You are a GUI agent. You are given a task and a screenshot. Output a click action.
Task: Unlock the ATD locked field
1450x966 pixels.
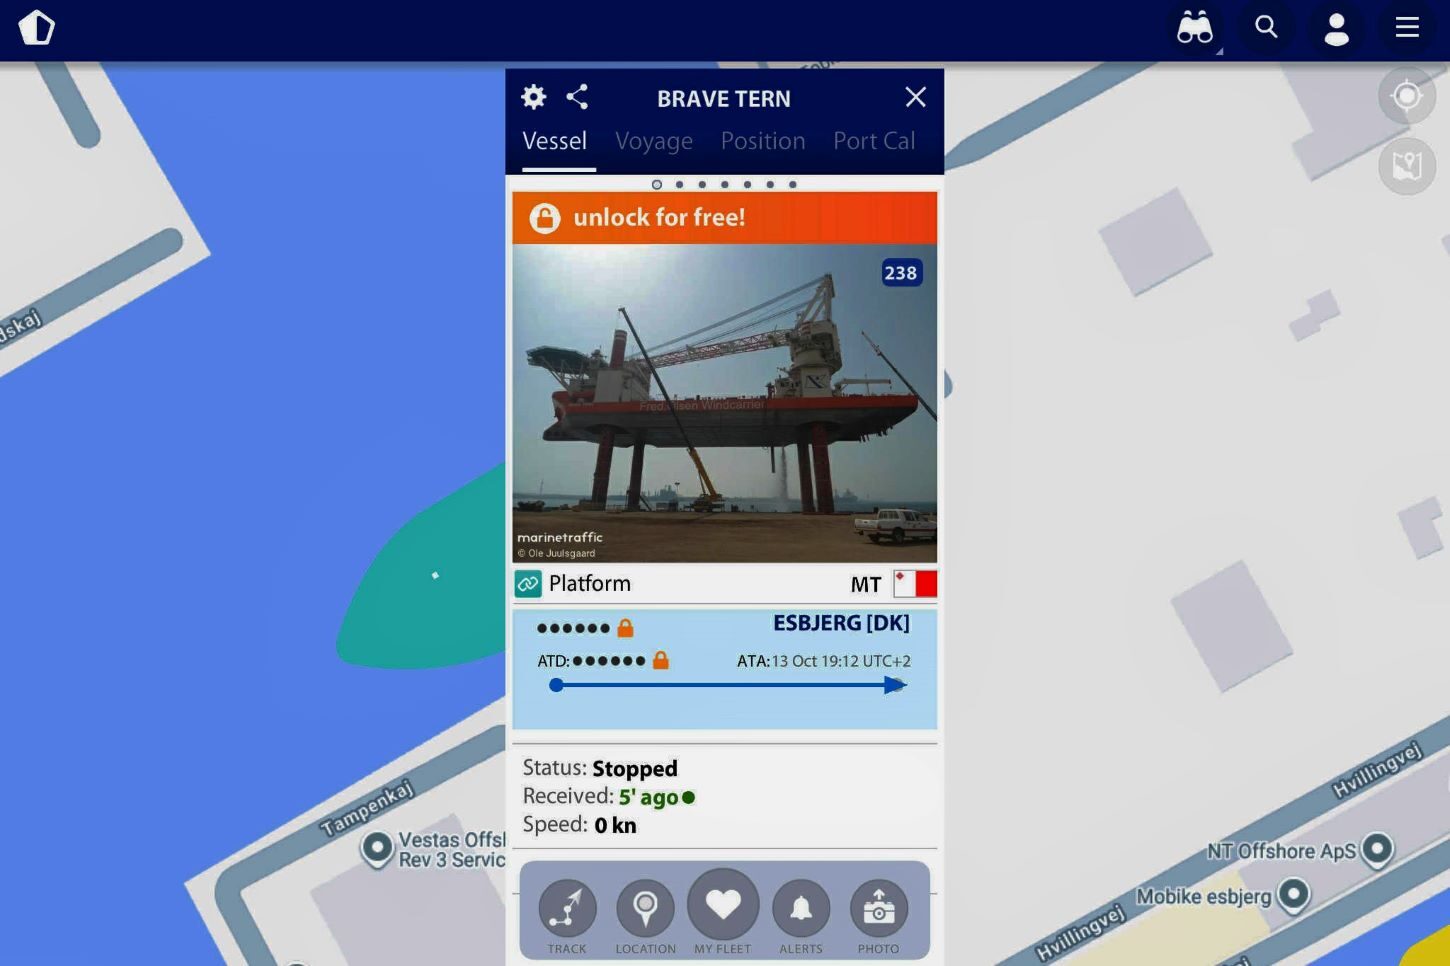(x=661, y=660)
